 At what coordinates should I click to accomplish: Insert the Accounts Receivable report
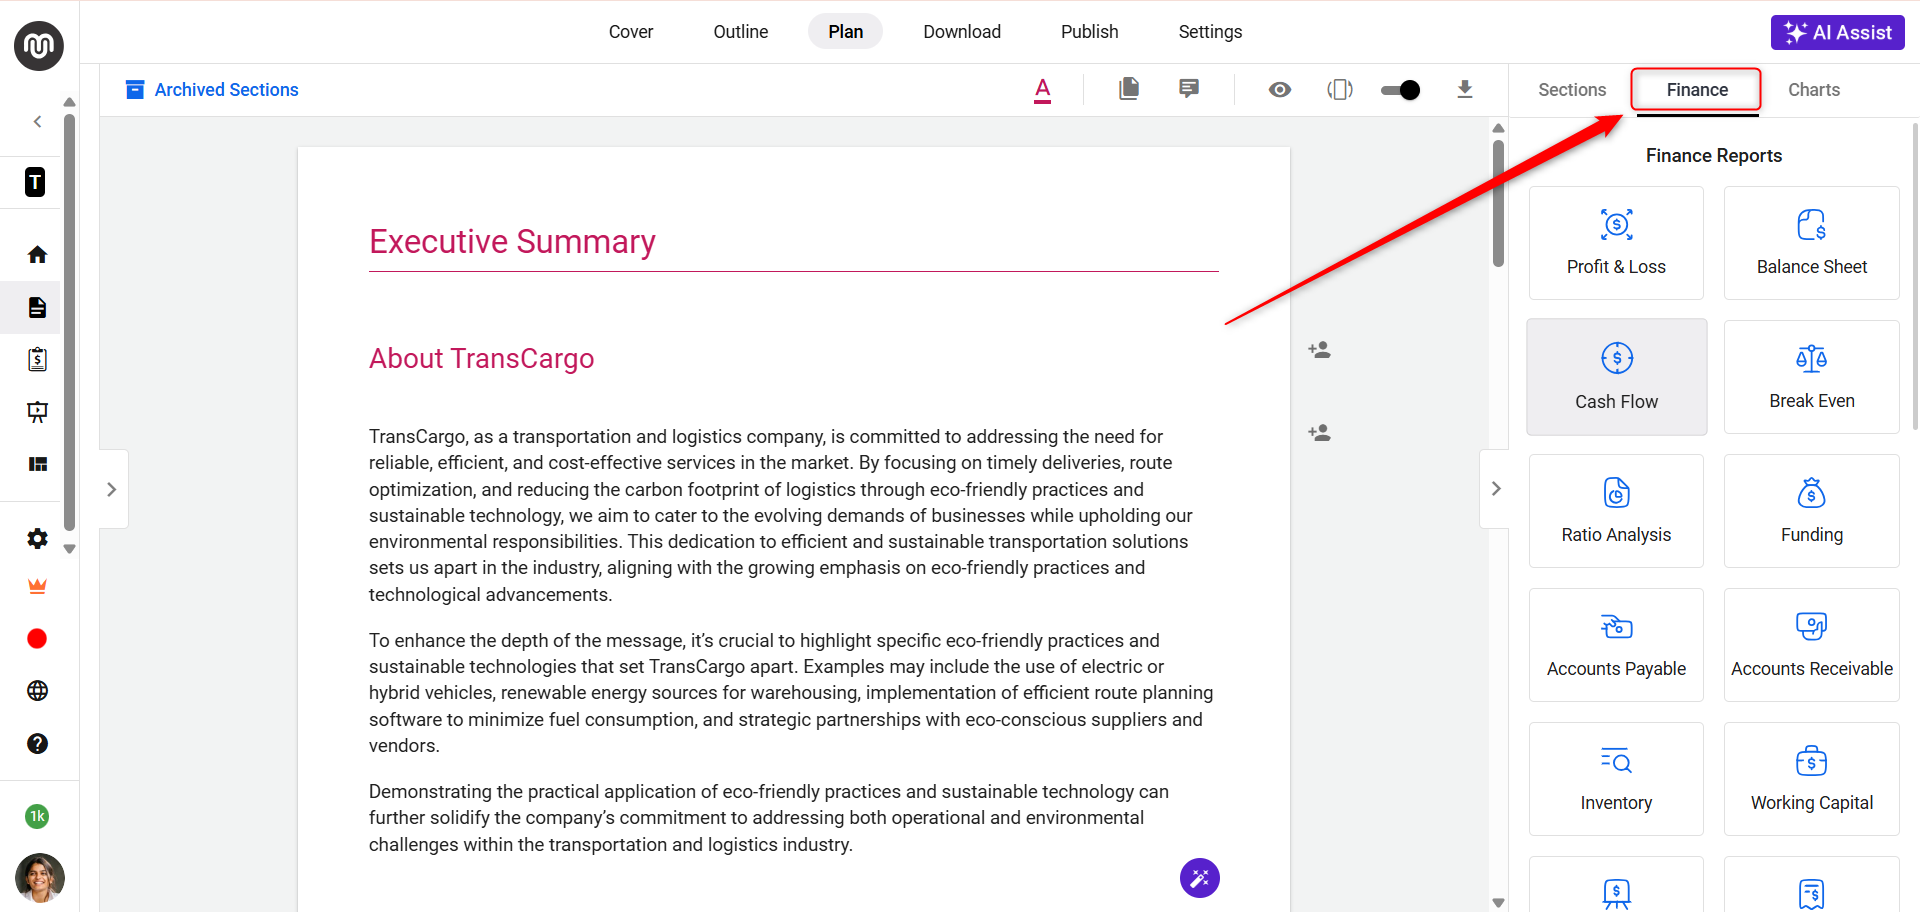click(1812, 645)
